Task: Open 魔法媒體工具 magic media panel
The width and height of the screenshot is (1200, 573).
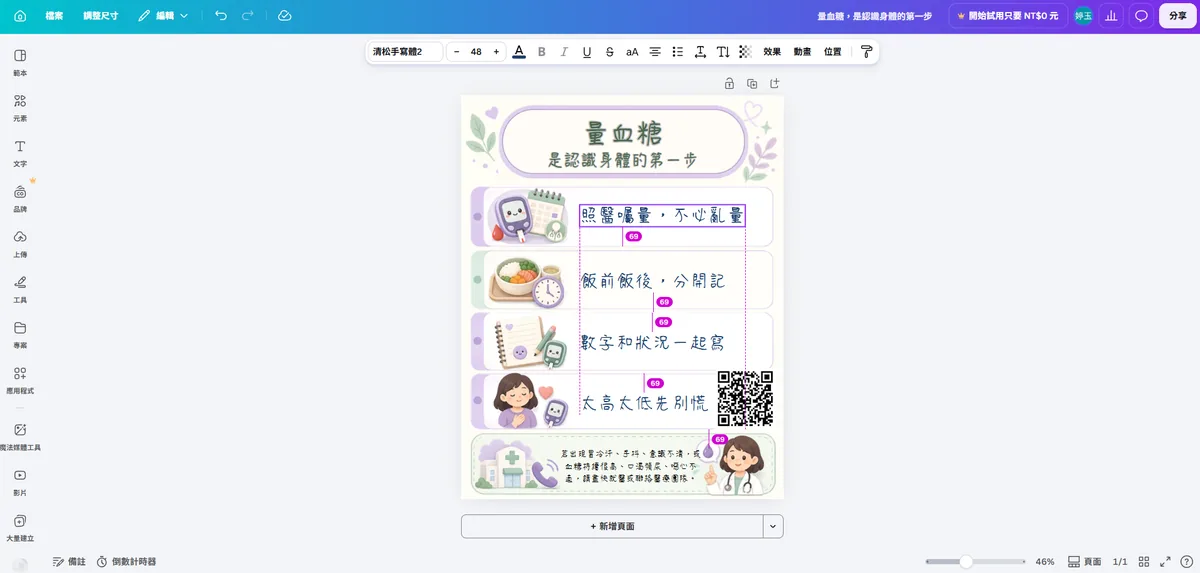Action: tap(20, 437)
